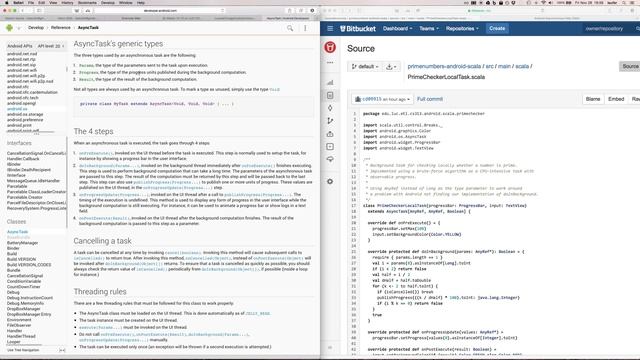Click the Safari extension gear icon

[312, 10]
